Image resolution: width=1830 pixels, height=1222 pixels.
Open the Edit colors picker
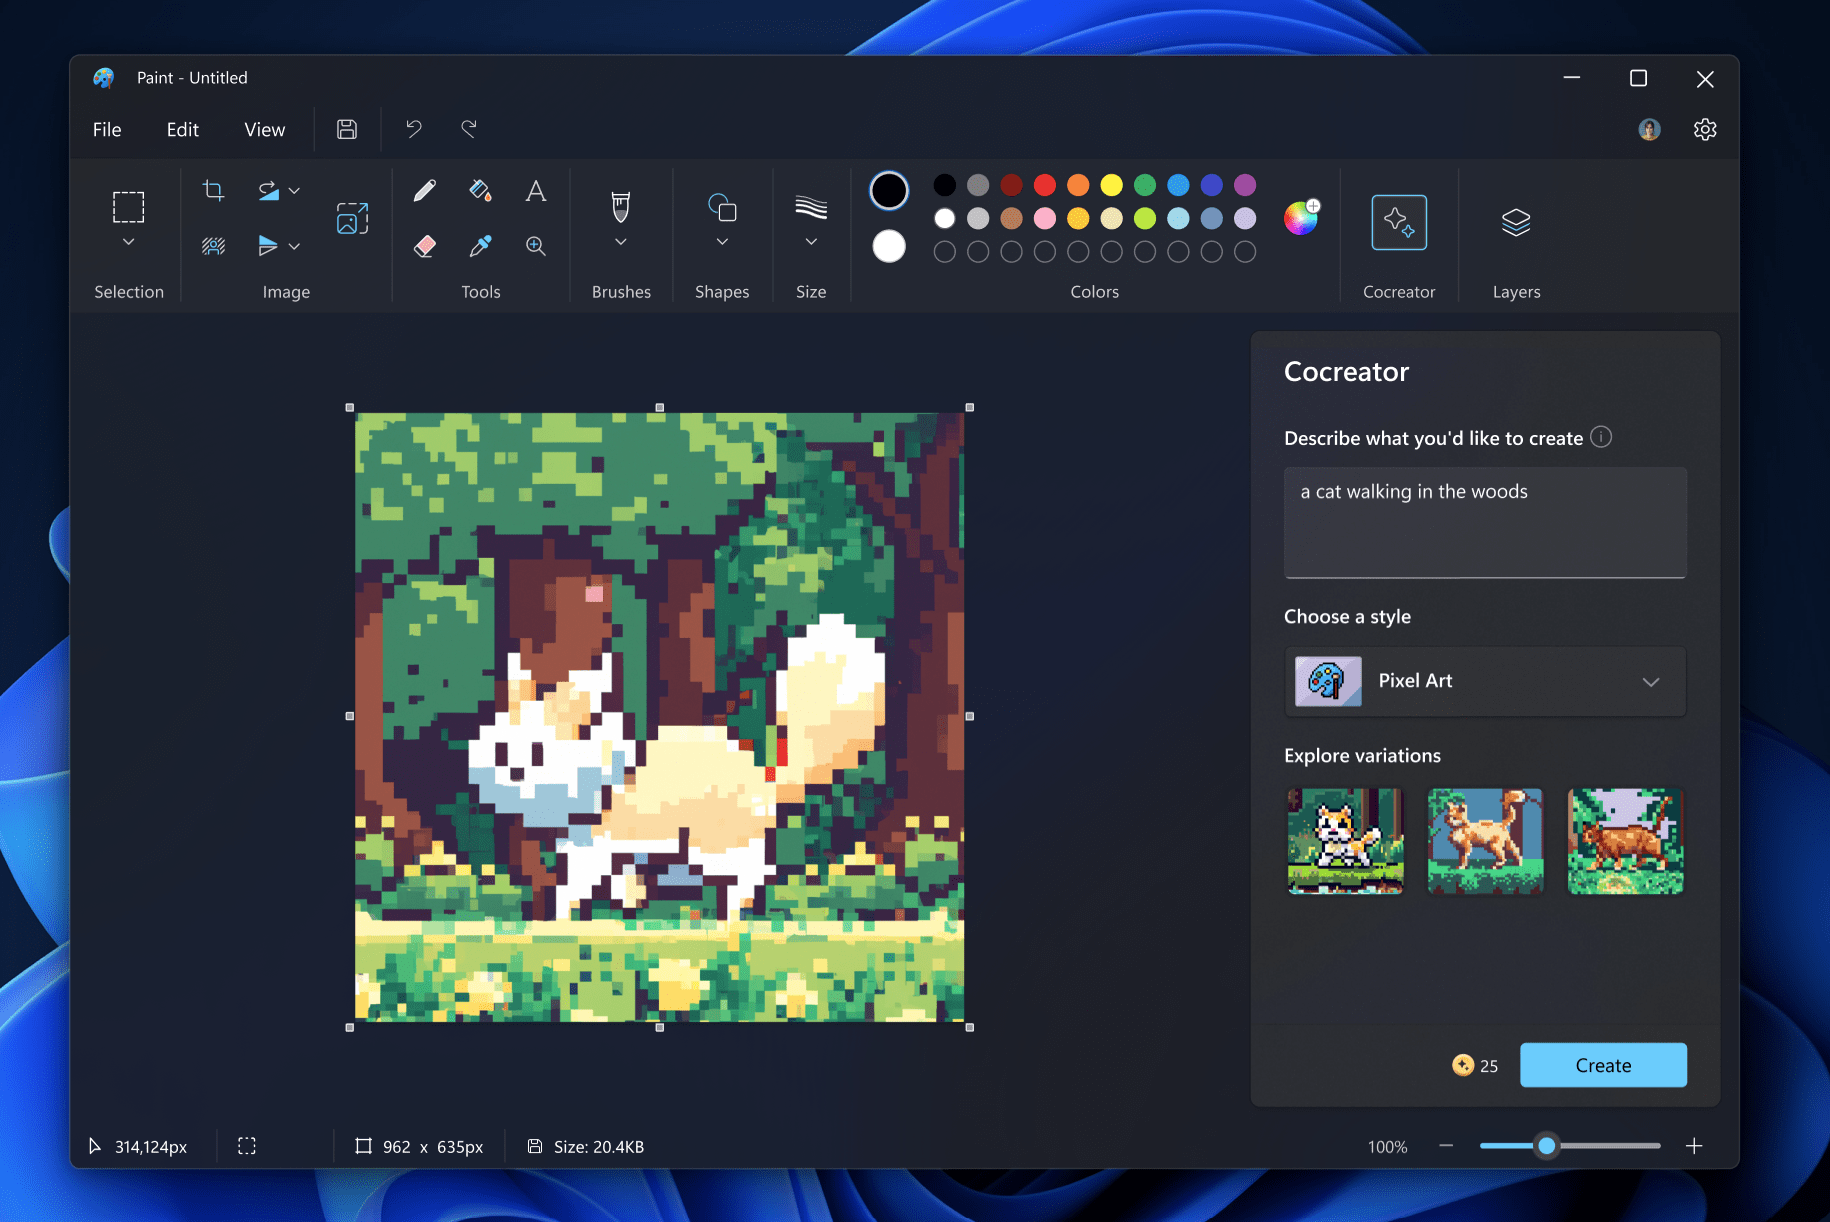[1300, 217]
